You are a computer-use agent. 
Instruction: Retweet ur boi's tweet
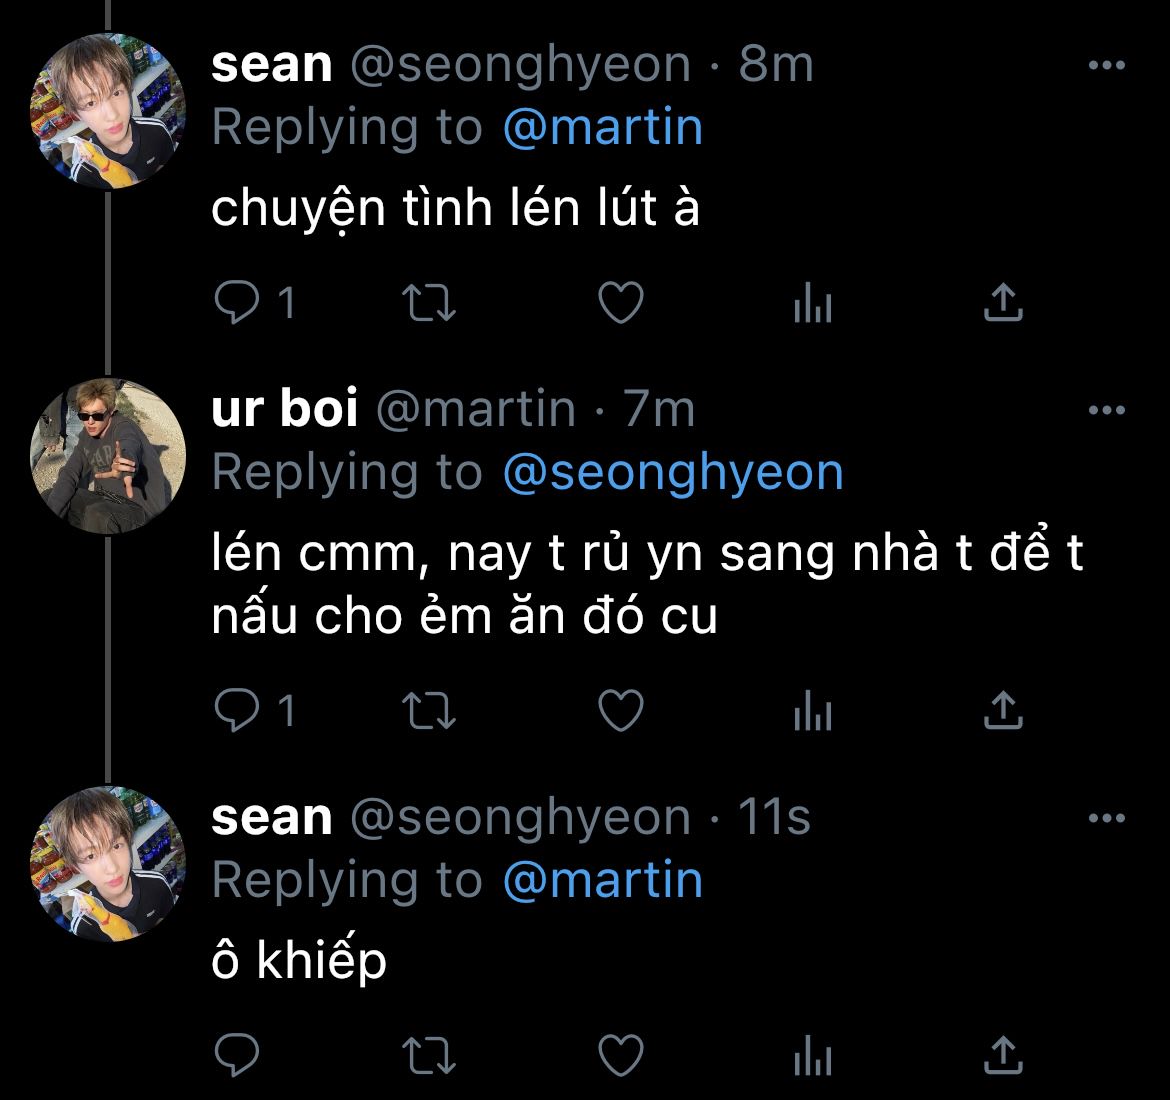point(428,711)
